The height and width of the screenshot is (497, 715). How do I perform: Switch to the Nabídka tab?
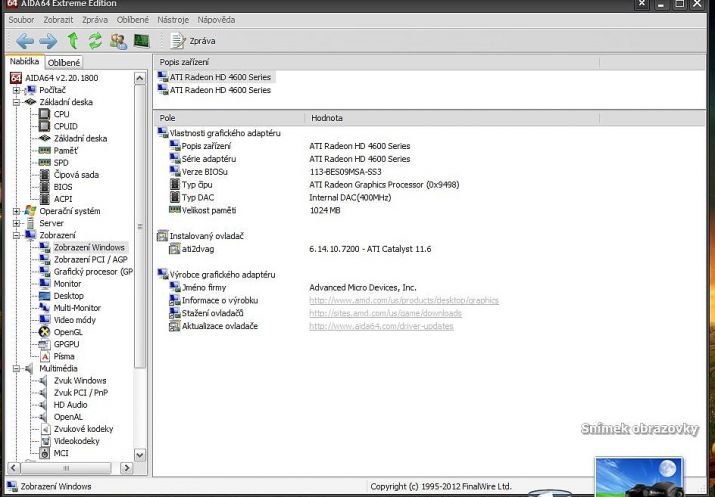(24, 61)
